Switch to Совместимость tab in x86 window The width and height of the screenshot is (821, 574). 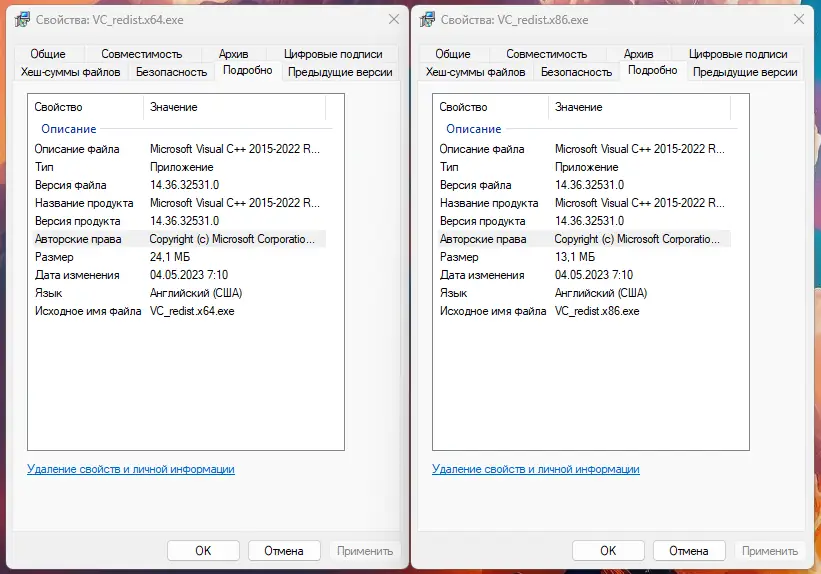pos(547,54)
